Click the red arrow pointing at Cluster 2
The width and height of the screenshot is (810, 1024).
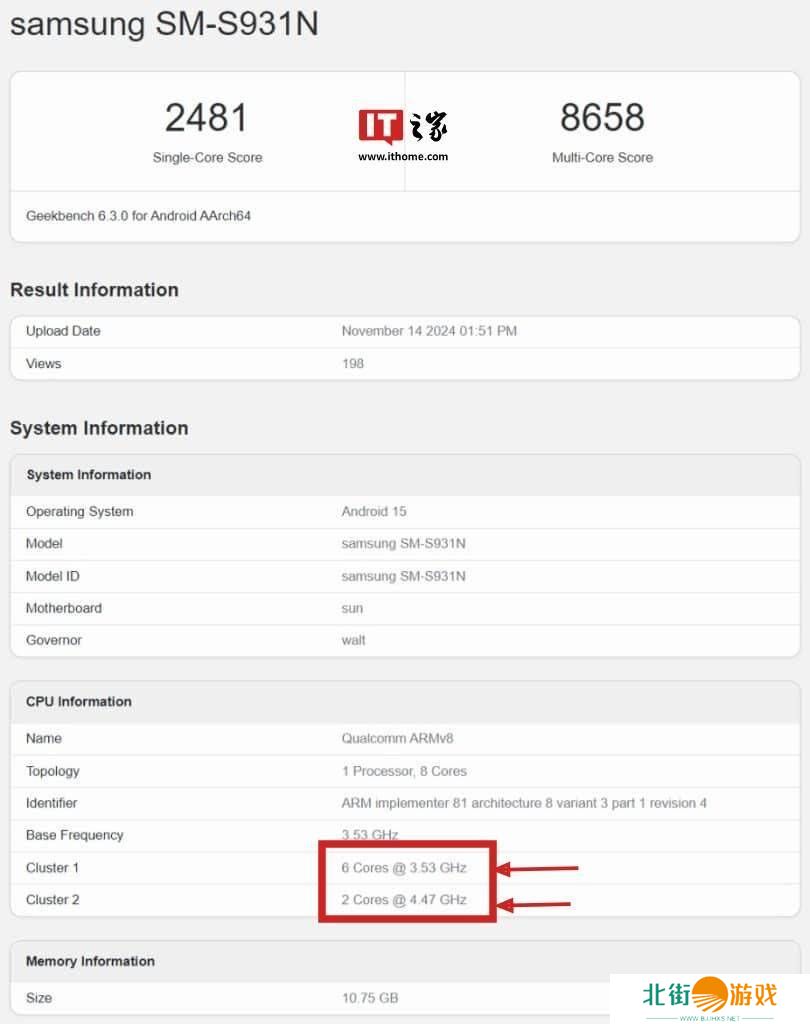coord(534,905)
